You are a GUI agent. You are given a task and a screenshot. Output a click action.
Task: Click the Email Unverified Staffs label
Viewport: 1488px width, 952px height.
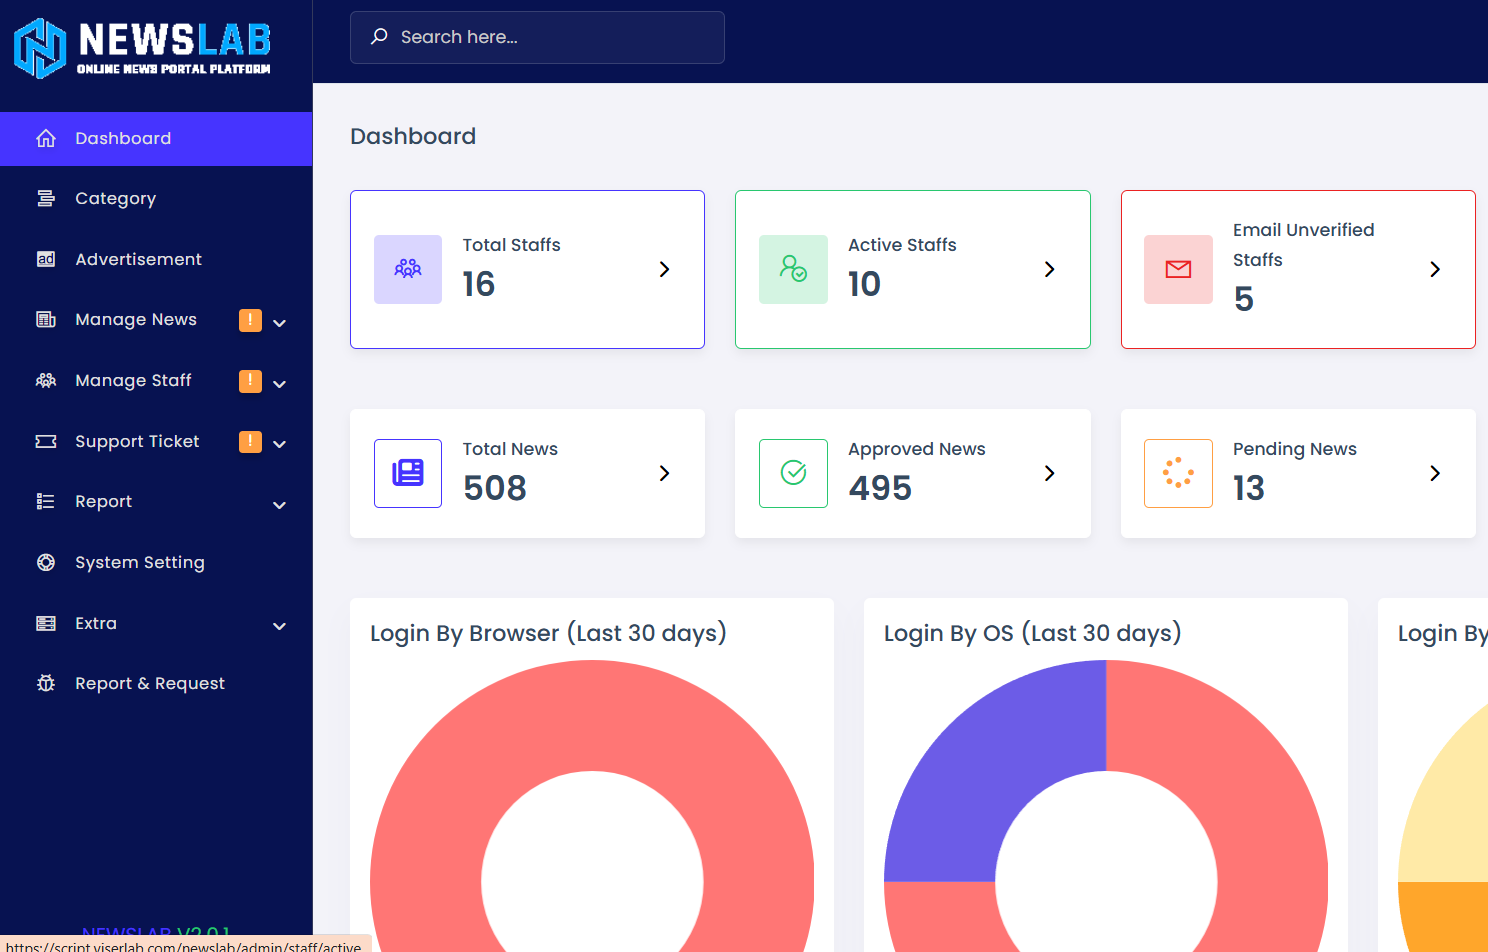click(1303, 245)
